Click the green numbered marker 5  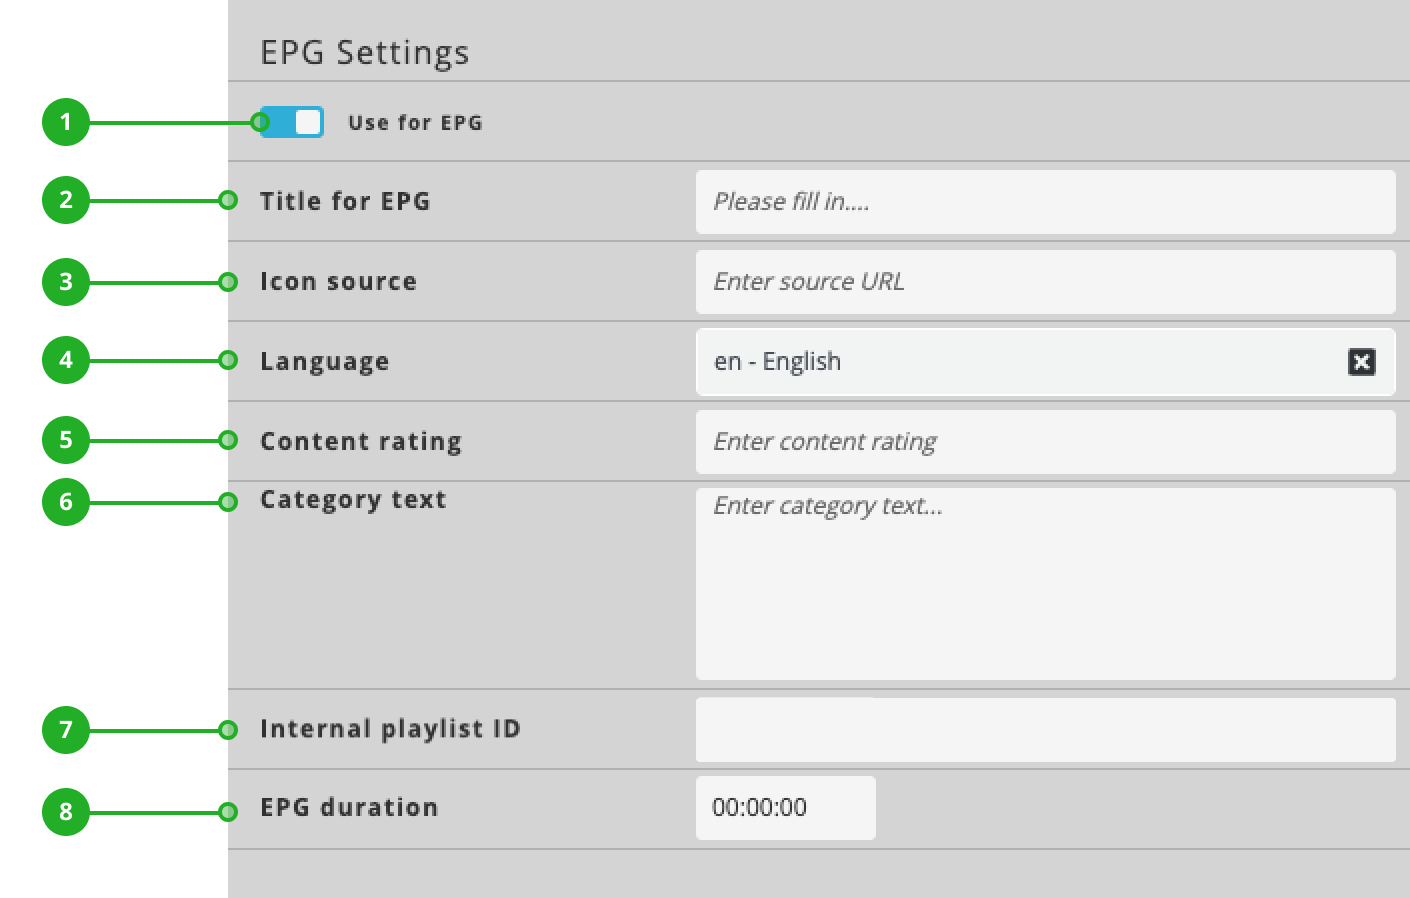click(66, 440)
